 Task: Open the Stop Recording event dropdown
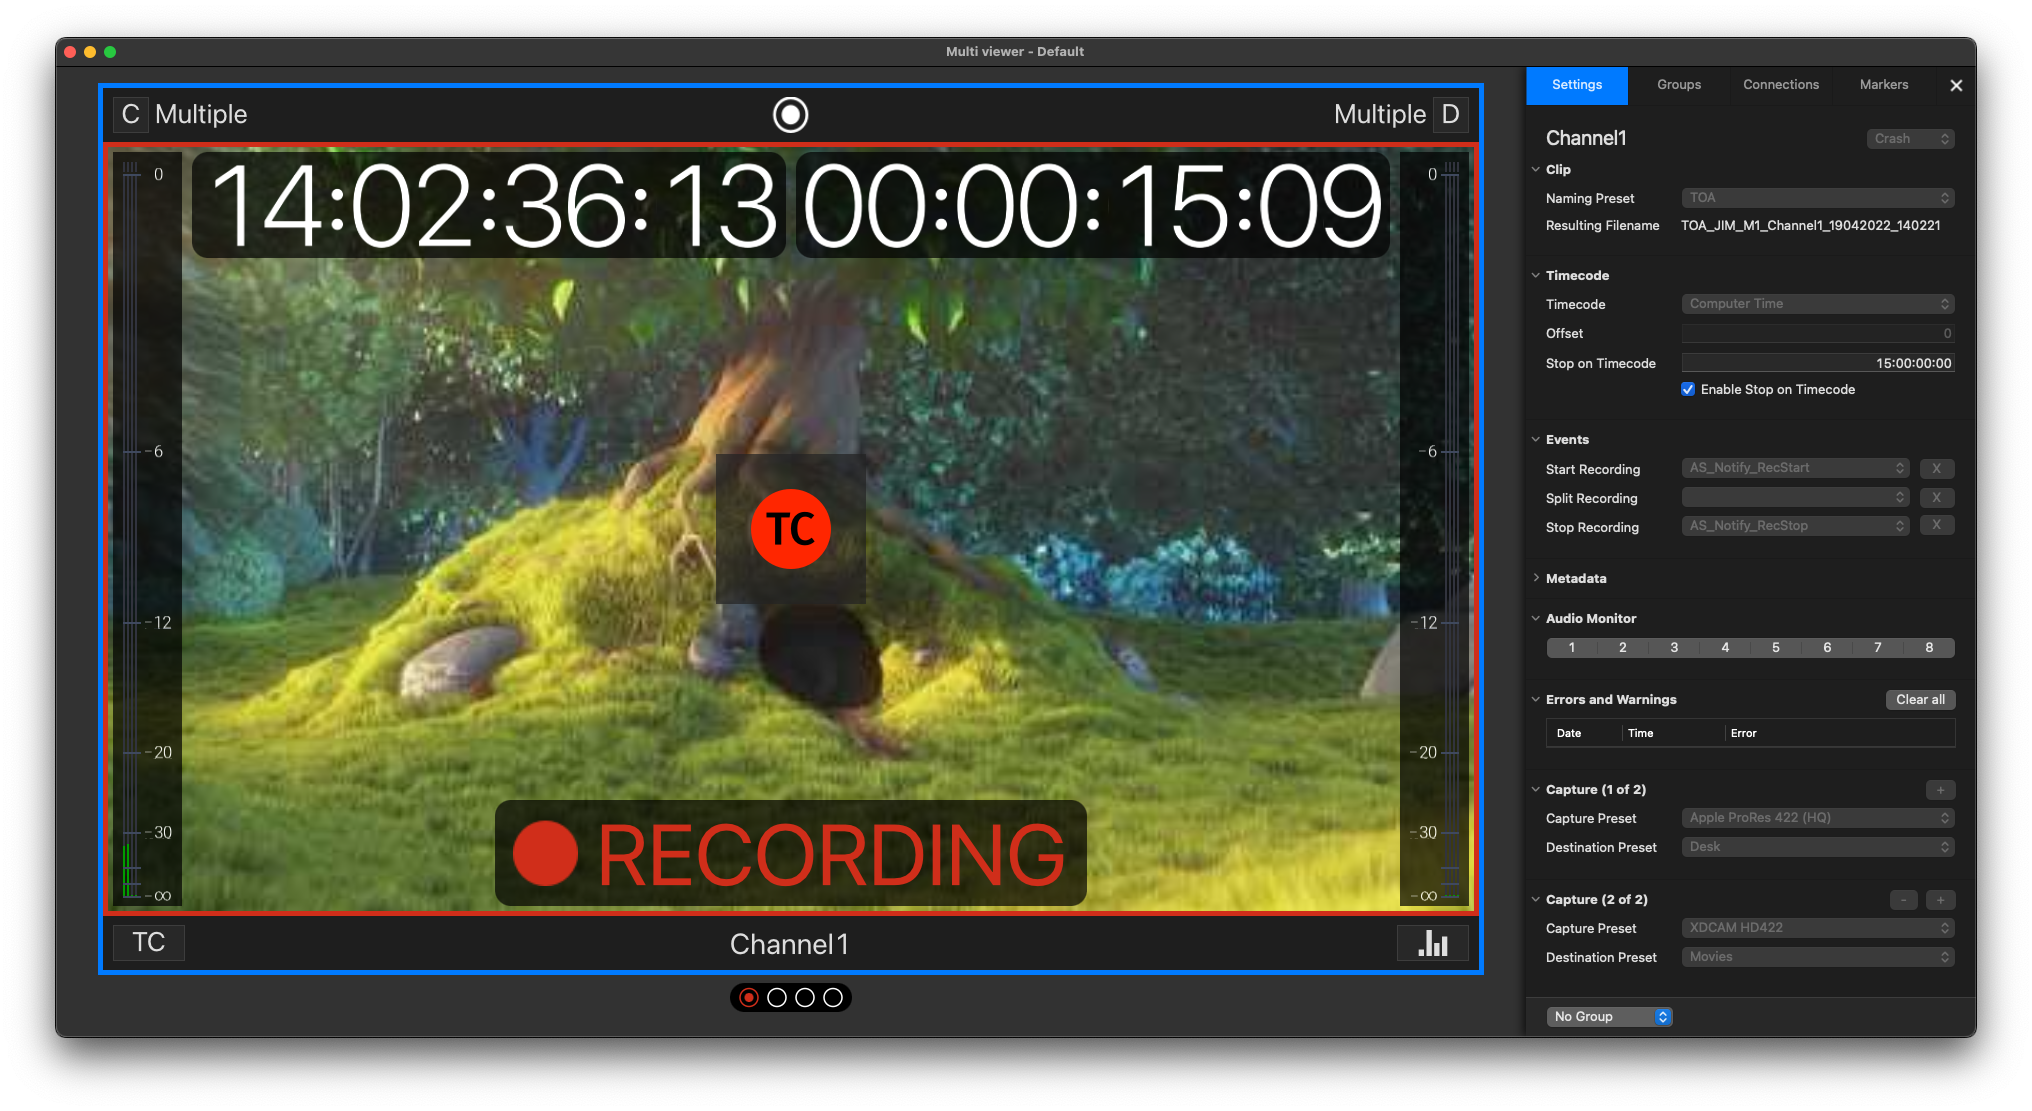pyautogui.click(x=1795, y=526)
